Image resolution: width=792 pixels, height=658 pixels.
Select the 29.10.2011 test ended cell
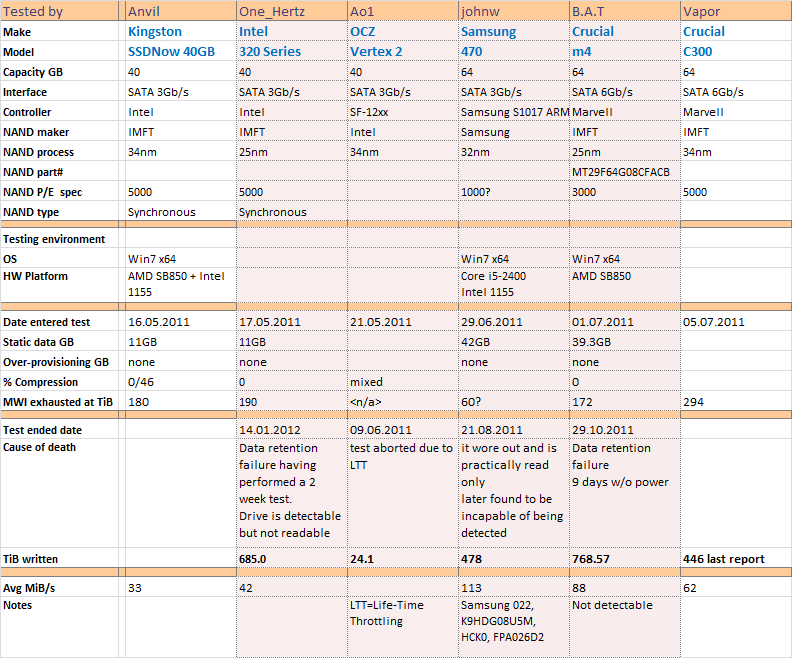coord(625,430)
